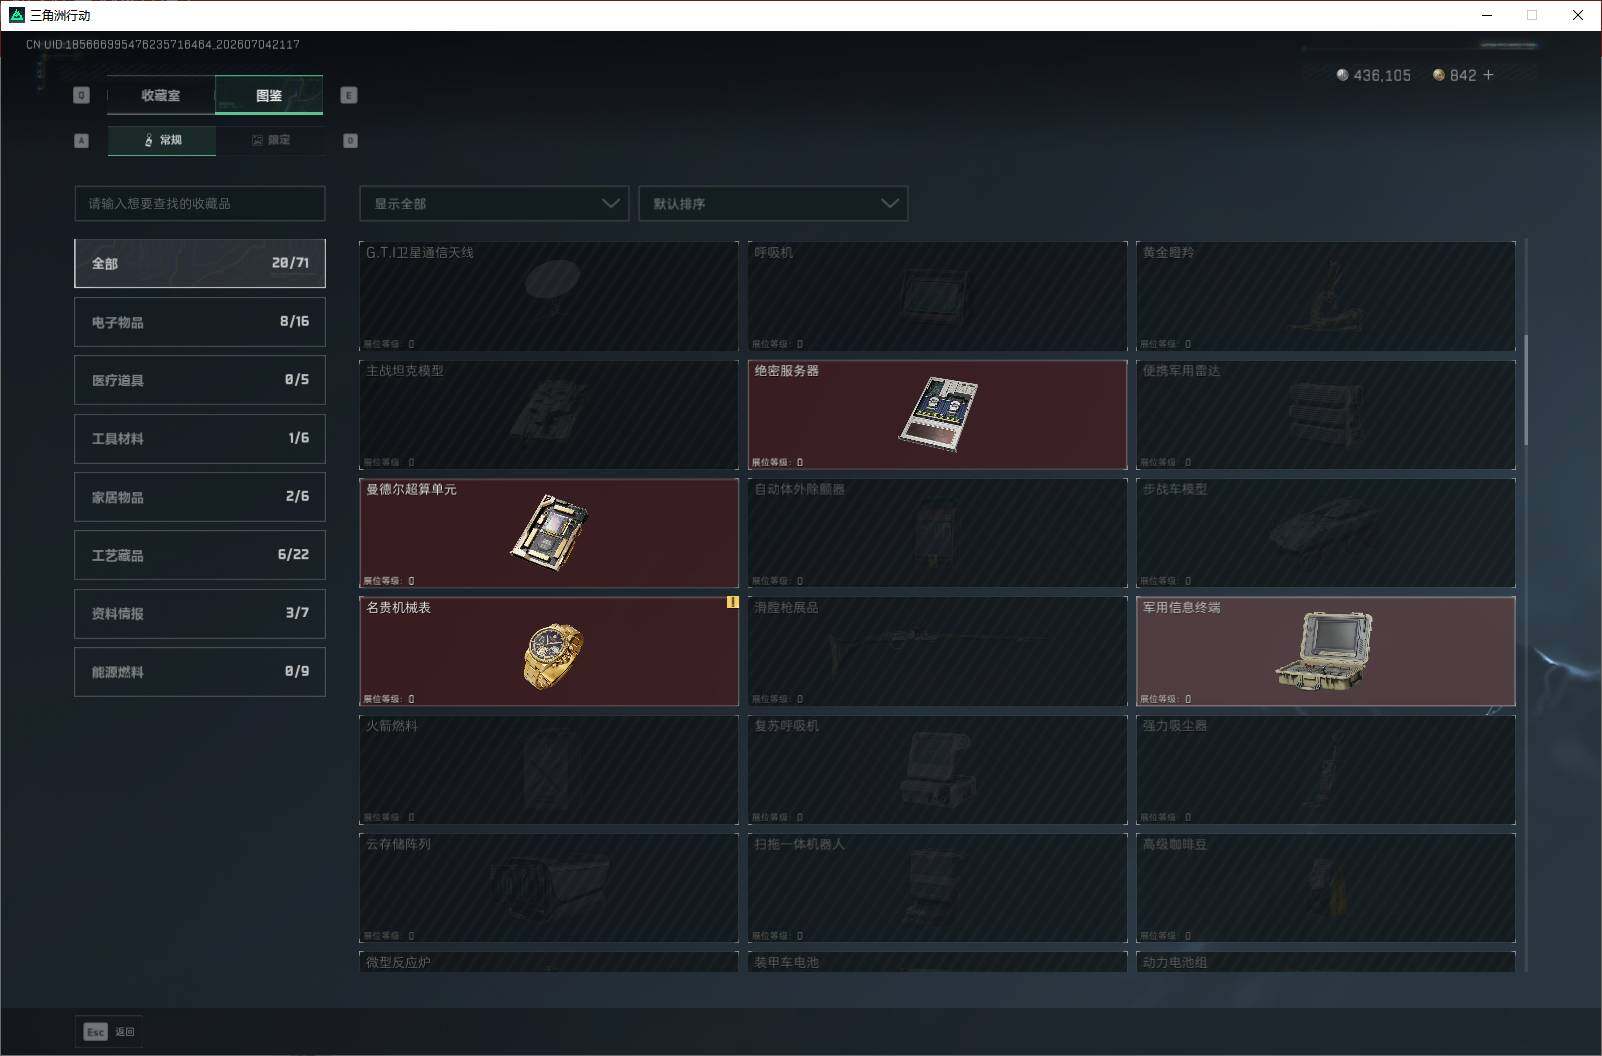Open the 曼德尔超算单元 item card
This screenshot has height=1056, width=1602.
click(549, 533)
